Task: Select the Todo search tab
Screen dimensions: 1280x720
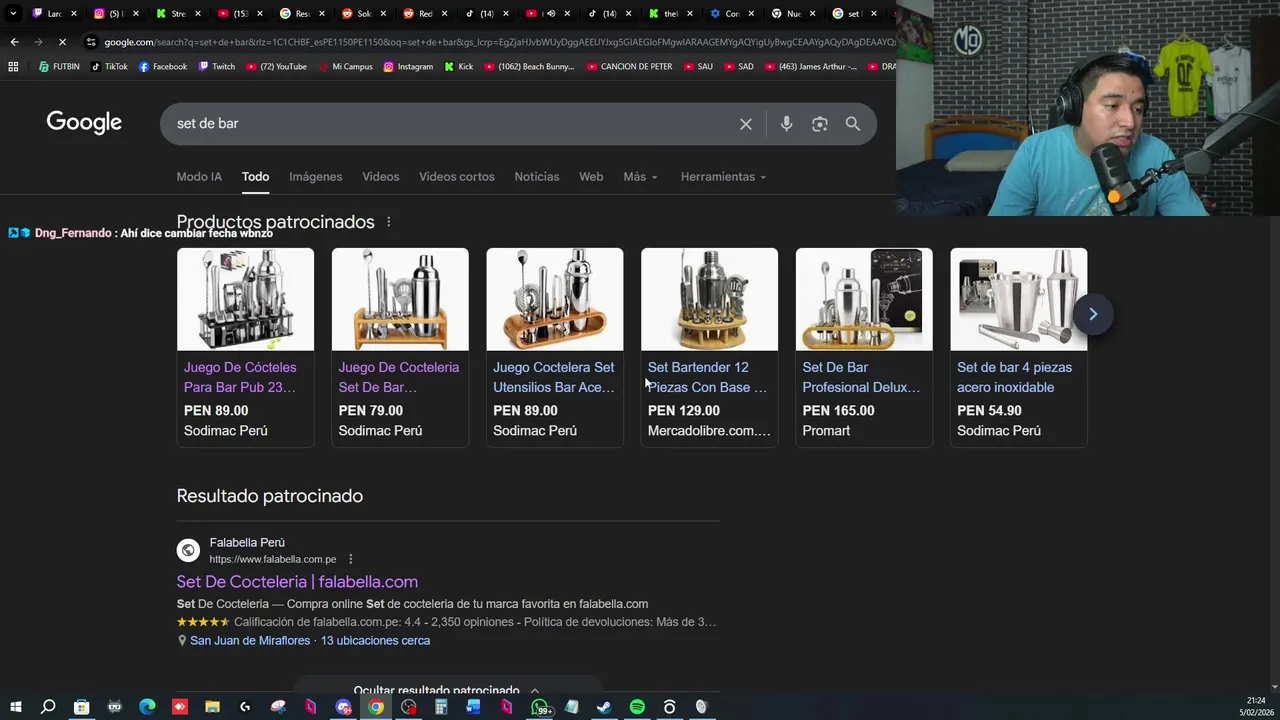Action: tap(256, 177)
